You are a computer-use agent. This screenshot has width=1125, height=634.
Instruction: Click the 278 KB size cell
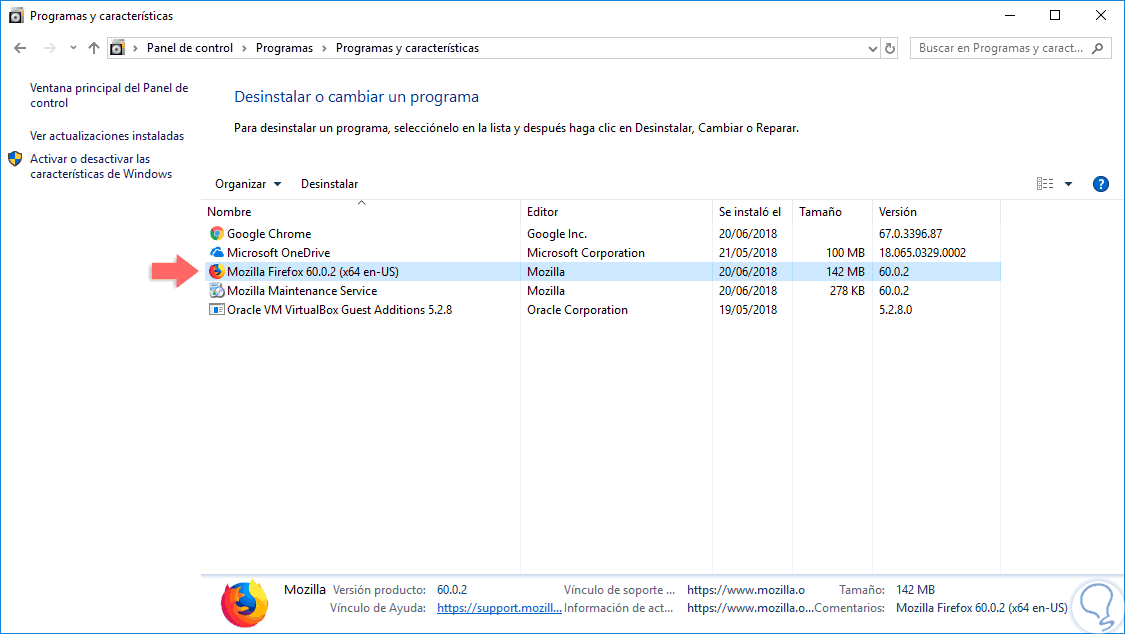click(x=847, y=290)
